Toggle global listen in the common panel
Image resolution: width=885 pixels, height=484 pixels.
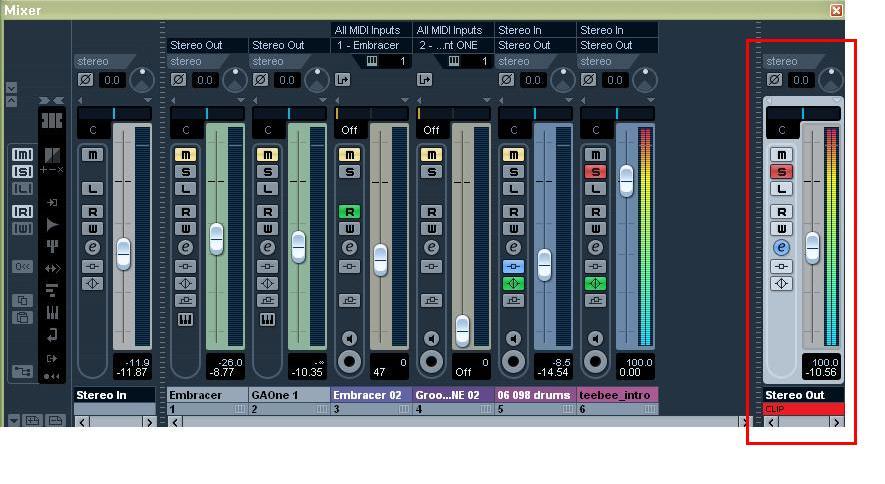click(x=22, y=188)
